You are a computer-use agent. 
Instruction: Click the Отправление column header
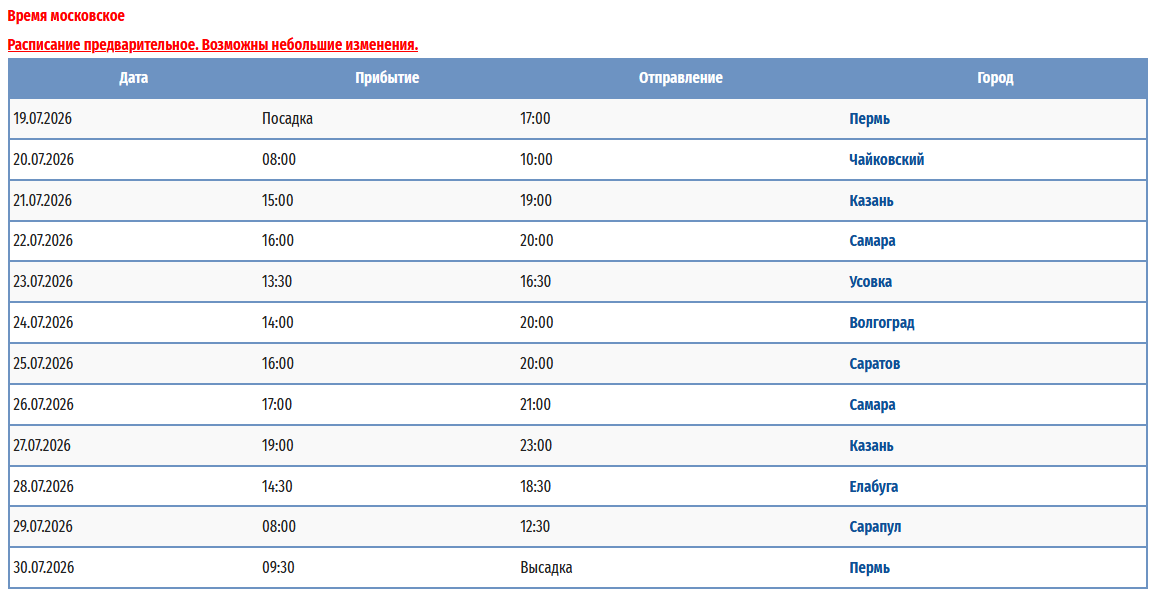pos(680,78)
